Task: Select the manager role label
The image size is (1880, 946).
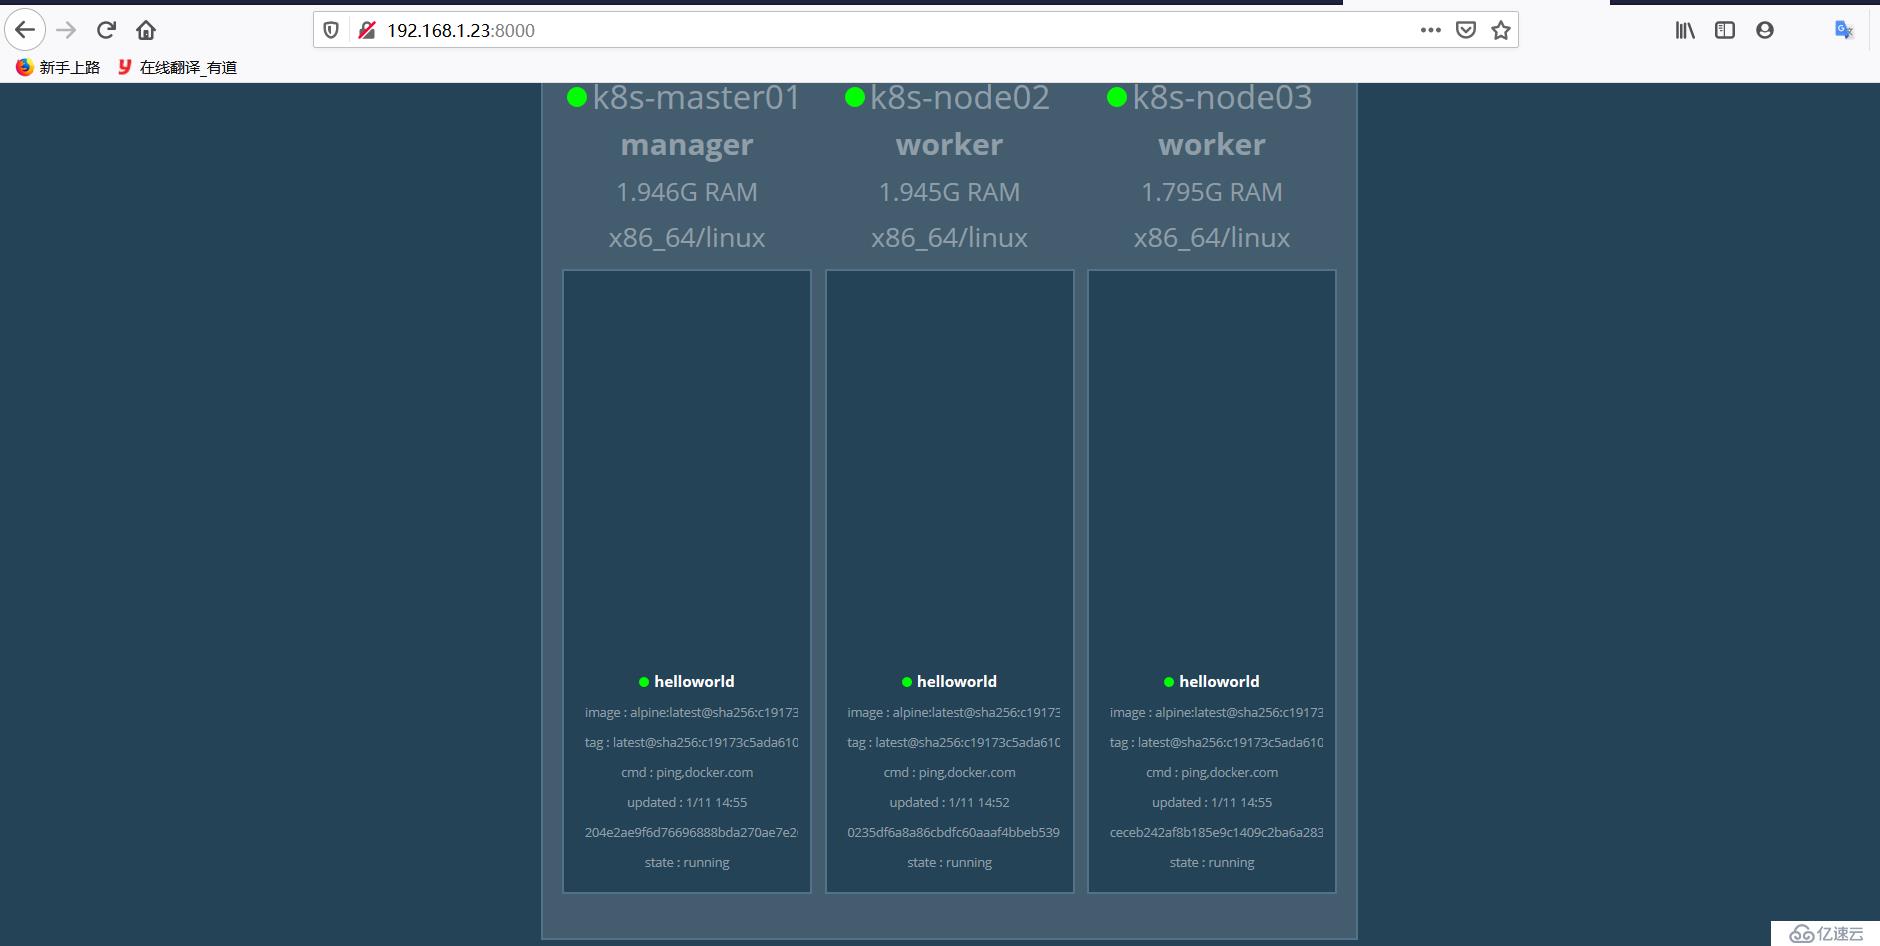Action: (687, 145)
